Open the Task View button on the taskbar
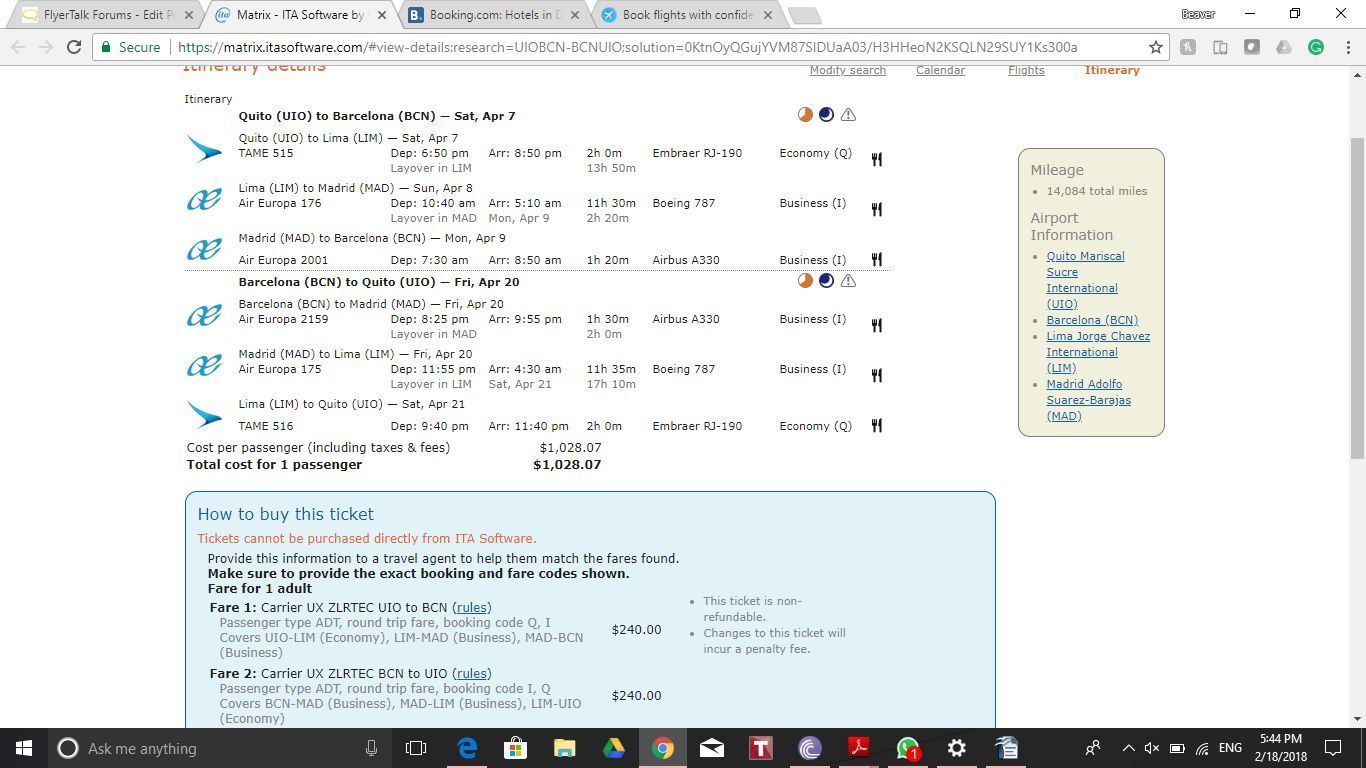The height and width of the screenshot is (768, 1366). pyautogui.click(x=416, y=748)
